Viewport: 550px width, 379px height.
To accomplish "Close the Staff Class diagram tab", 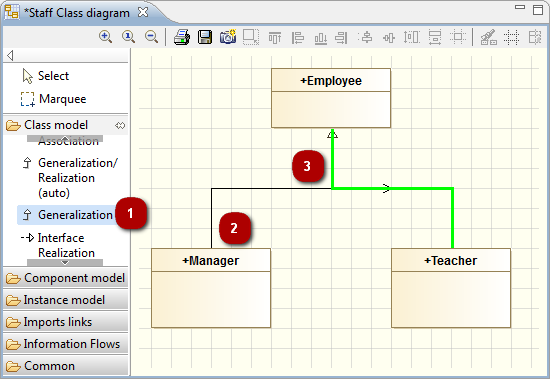I will pos(143,12).
